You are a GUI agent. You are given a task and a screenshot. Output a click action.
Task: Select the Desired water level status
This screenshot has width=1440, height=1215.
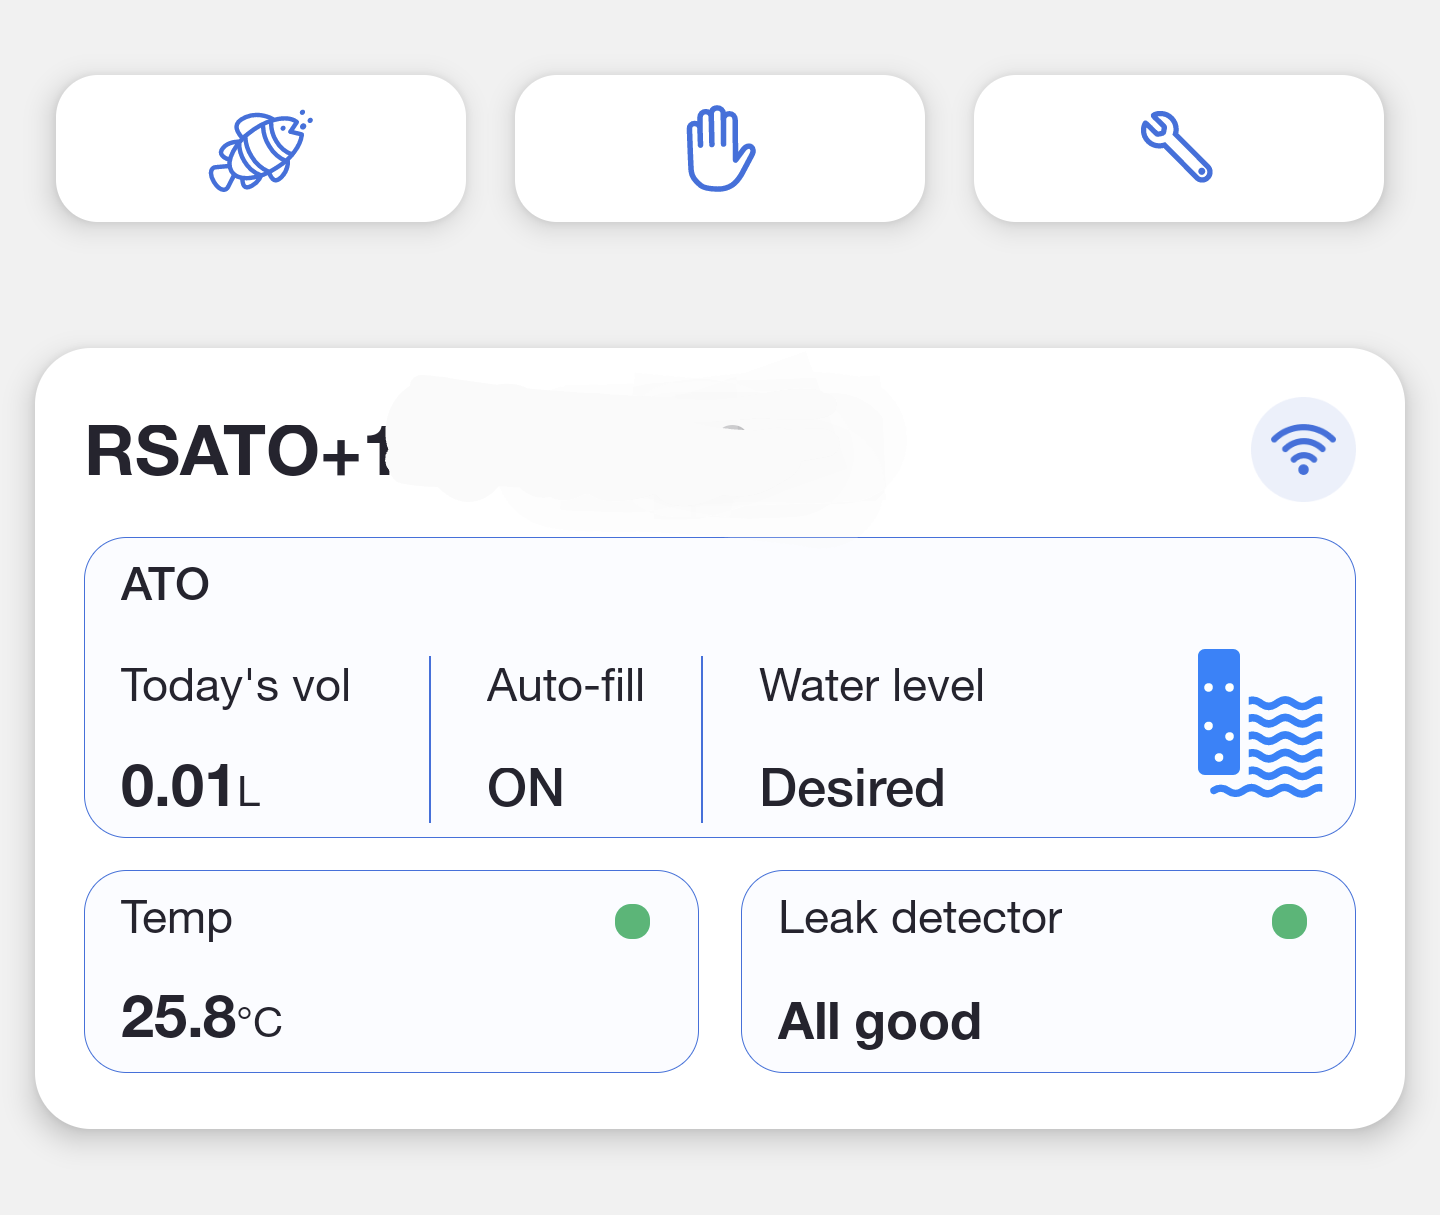coord(852,788)
